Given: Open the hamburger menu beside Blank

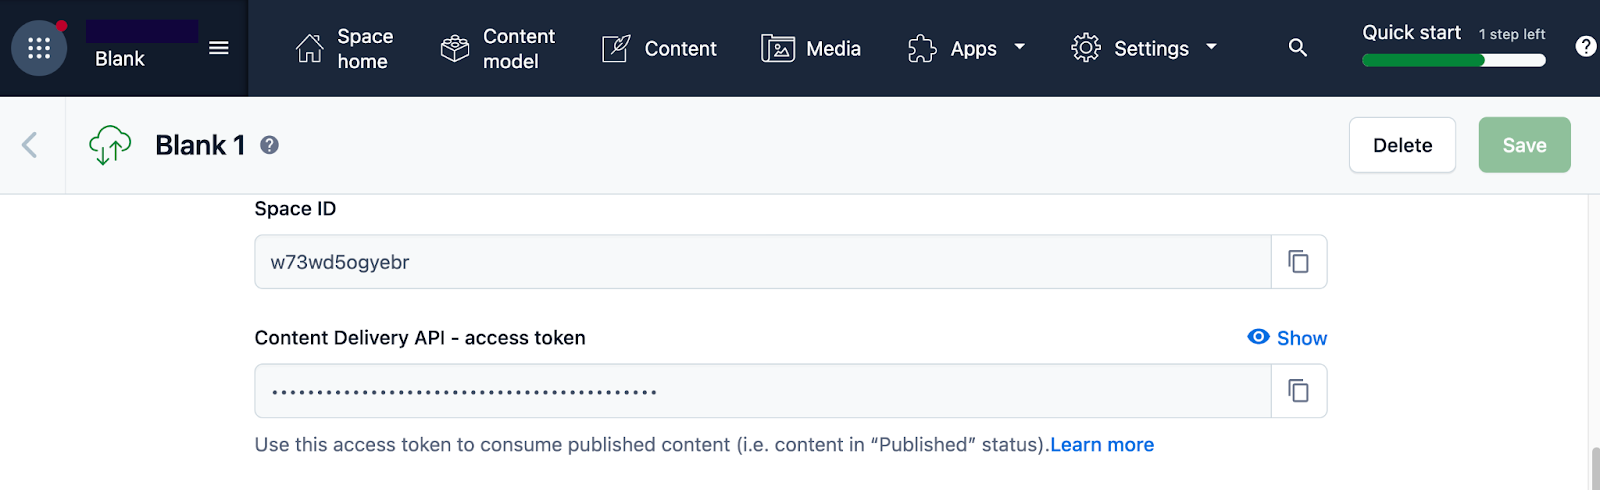Looking at the screenshot, I should point(219,48).
